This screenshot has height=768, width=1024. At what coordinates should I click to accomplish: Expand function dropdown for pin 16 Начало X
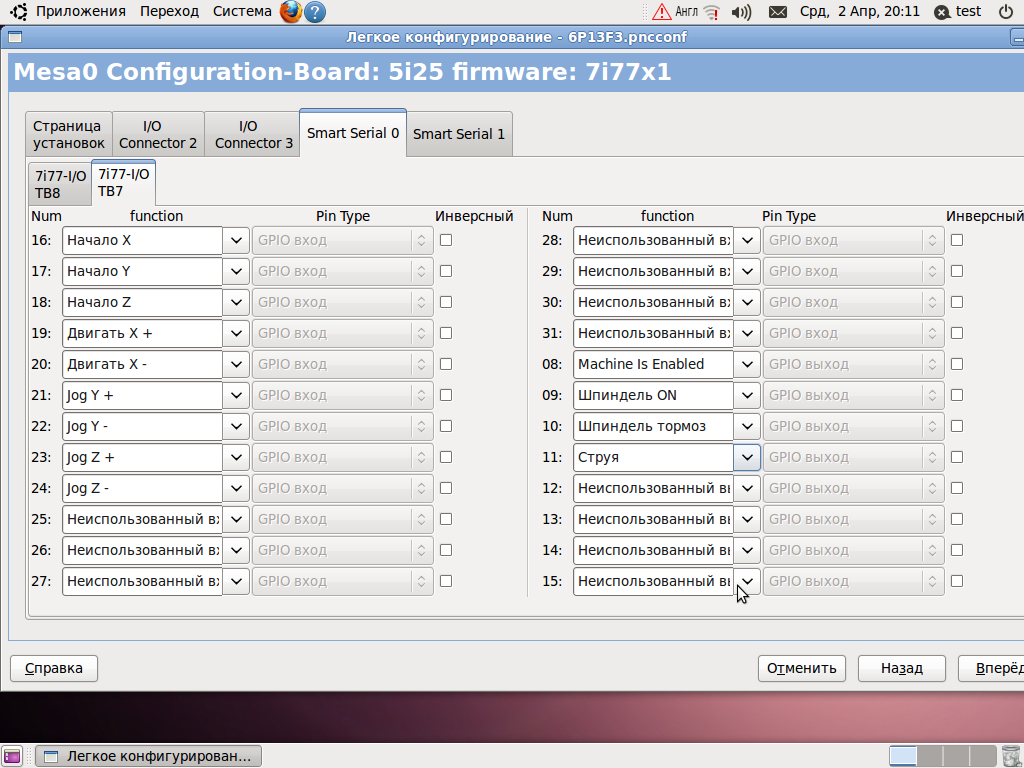pos(236,240)
